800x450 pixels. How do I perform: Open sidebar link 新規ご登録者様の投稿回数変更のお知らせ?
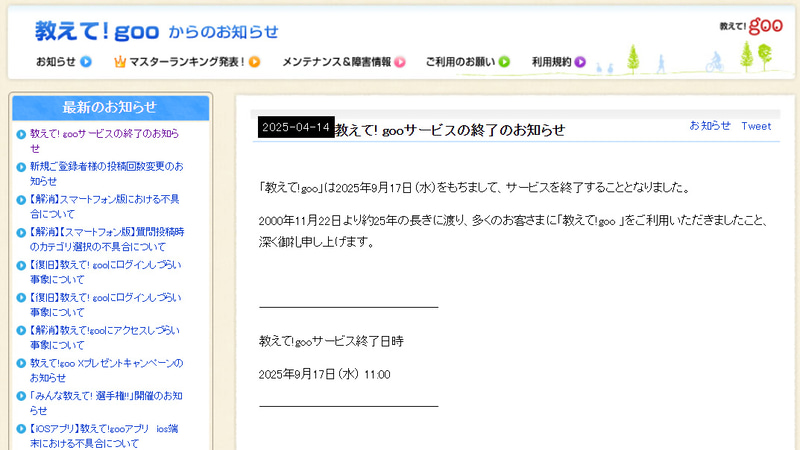point(106,173)
